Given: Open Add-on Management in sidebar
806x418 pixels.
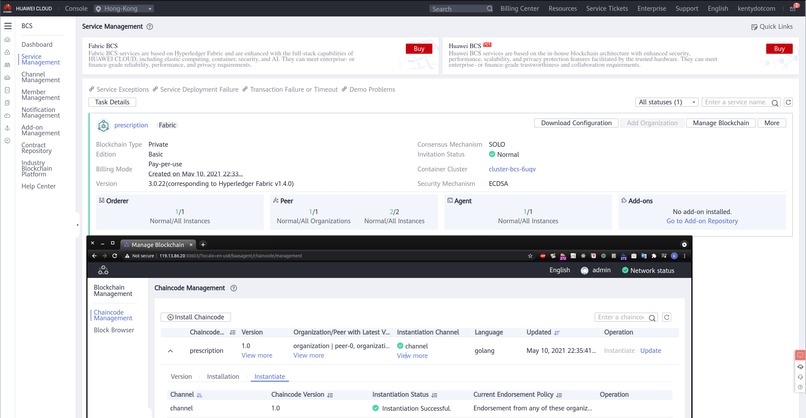Looking at the screenshot, I should click(41, 131).
